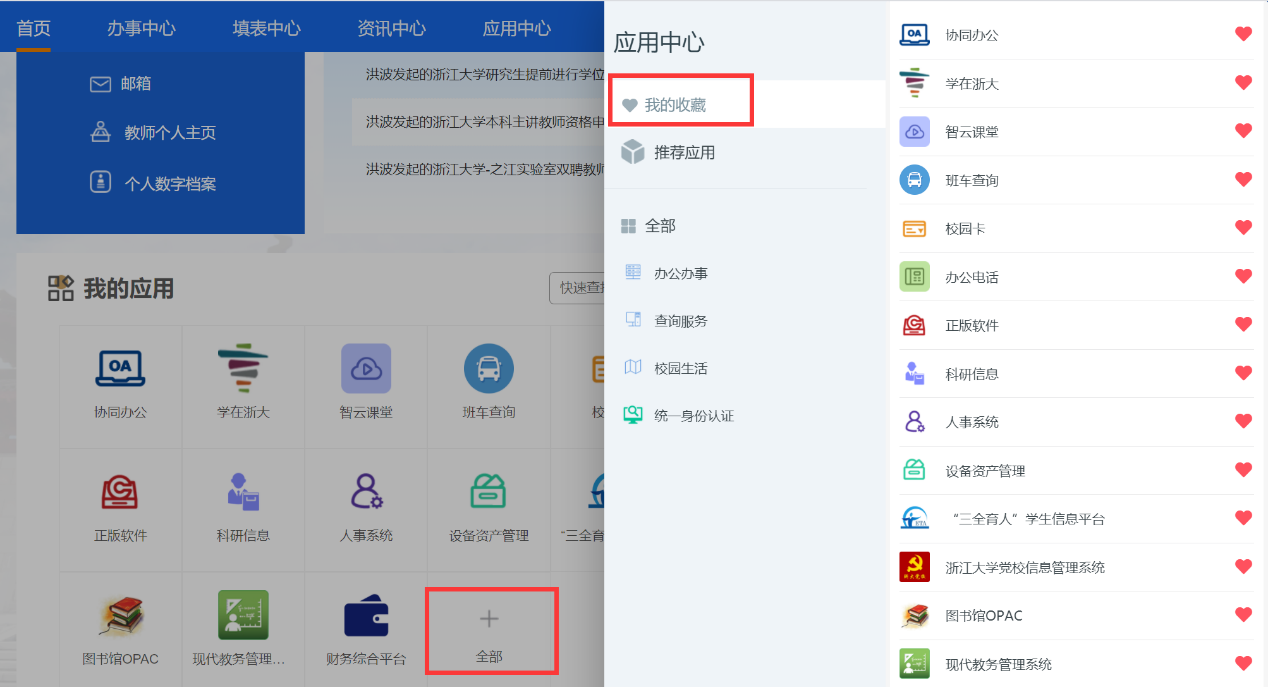Click the 快速查找 search field
This screenshot has width=1268, height=687.
pos(577,288)
